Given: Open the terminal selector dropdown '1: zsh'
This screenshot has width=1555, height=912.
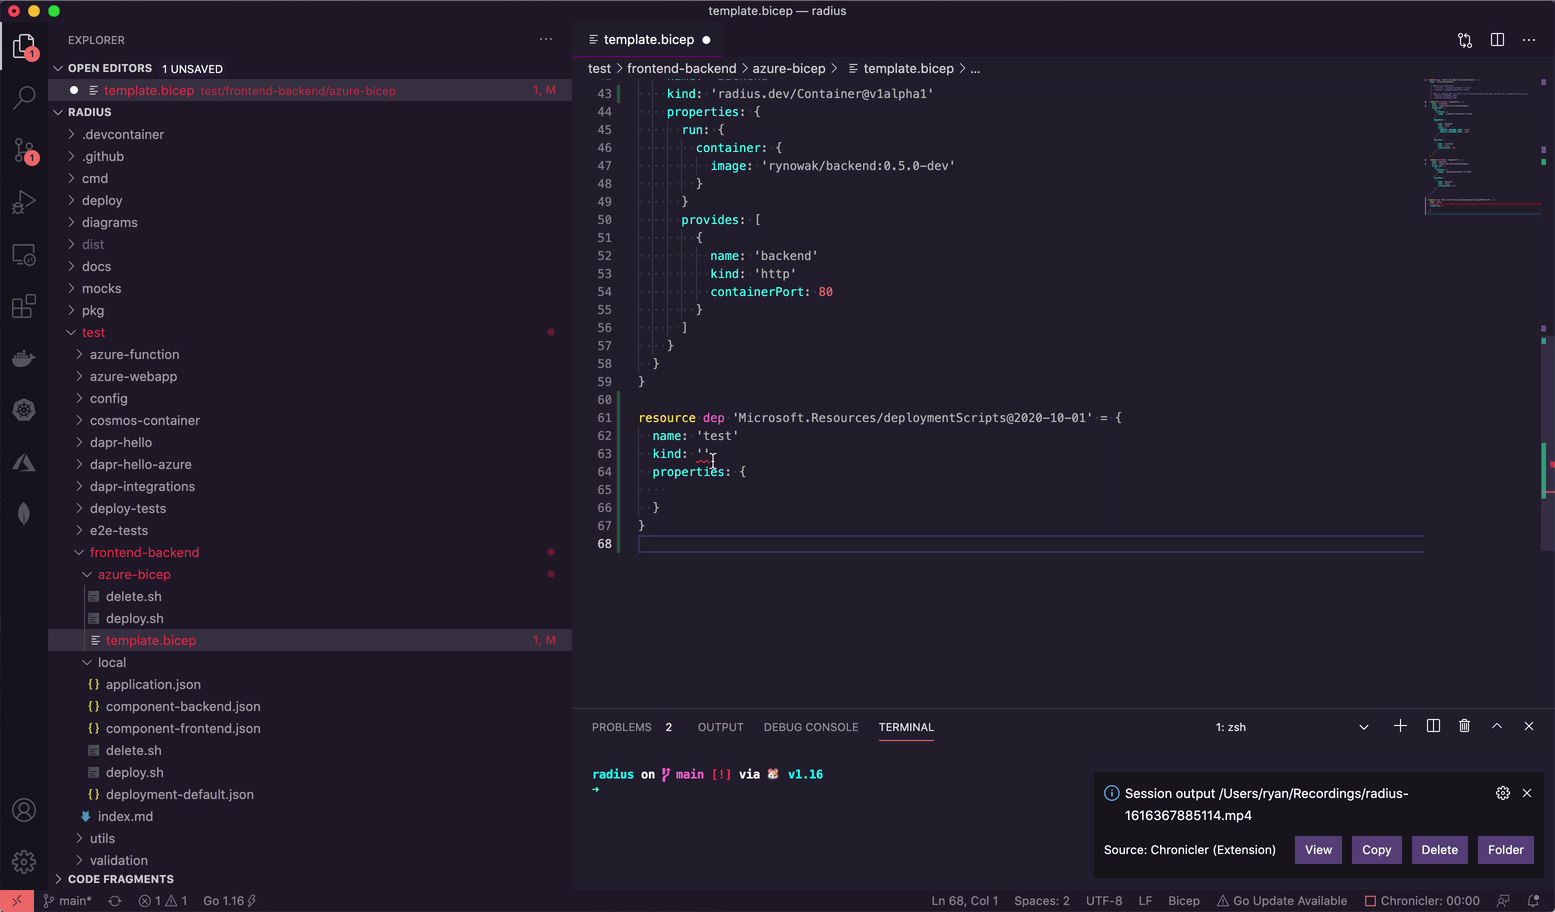Looking at the screenshot, I should point(1291,727).
